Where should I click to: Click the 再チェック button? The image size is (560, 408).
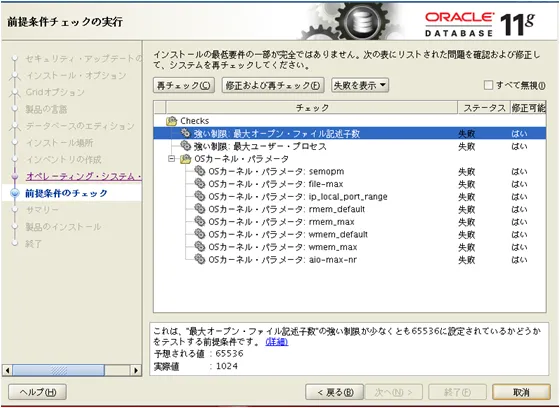(x=184, y=85)
